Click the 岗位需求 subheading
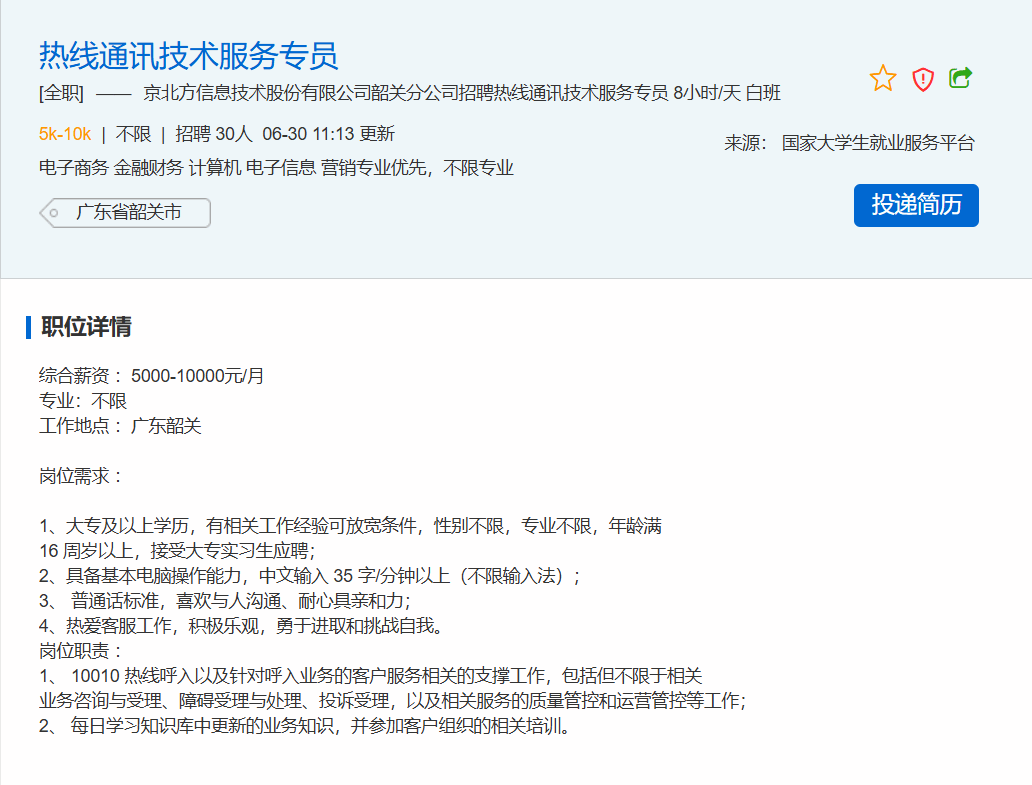 [81, 476]
